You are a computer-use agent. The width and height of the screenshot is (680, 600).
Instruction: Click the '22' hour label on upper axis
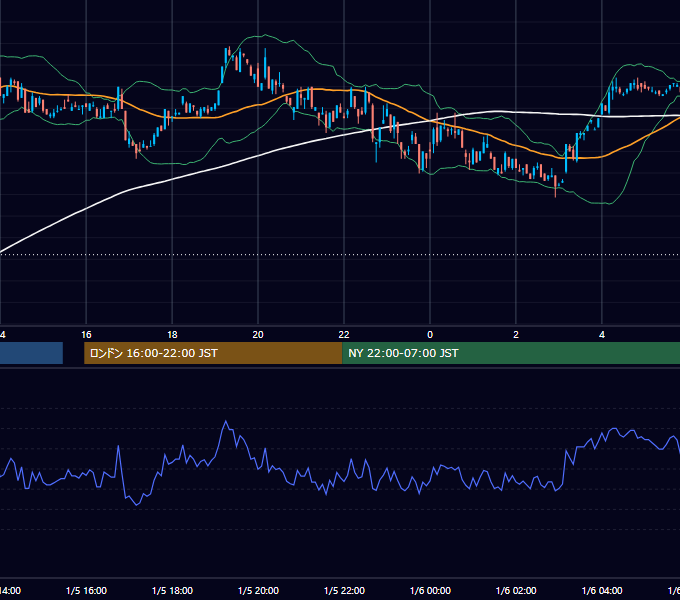point(344,335)
